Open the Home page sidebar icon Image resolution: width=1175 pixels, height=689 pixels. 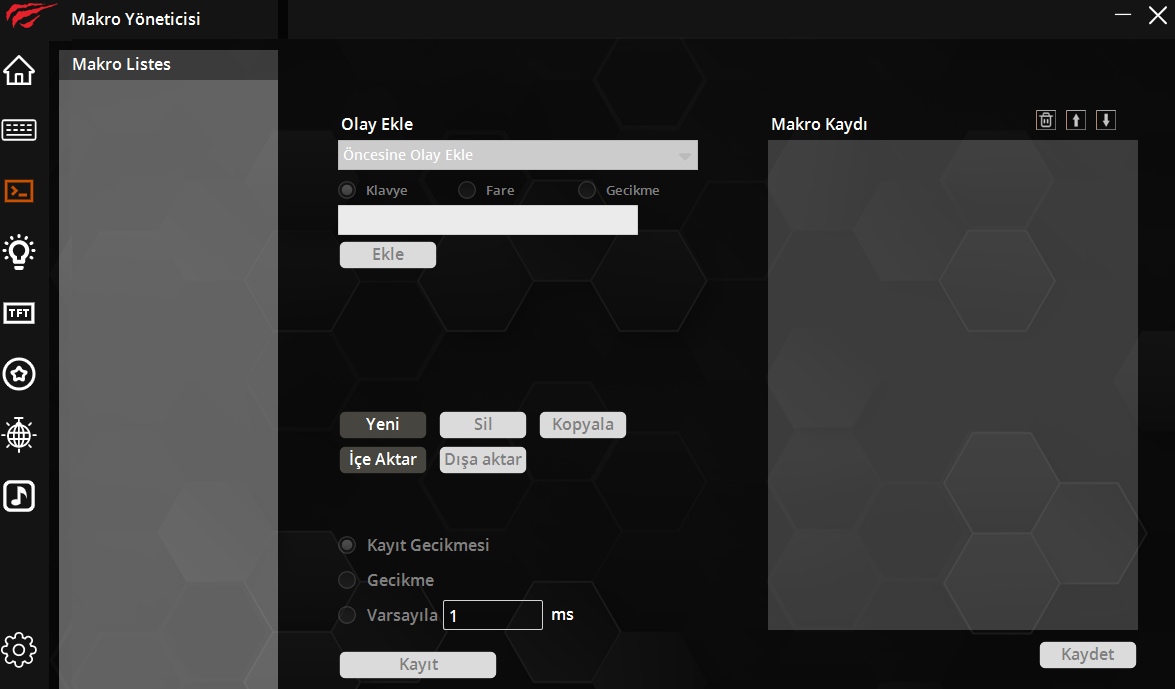pos(19,70)
